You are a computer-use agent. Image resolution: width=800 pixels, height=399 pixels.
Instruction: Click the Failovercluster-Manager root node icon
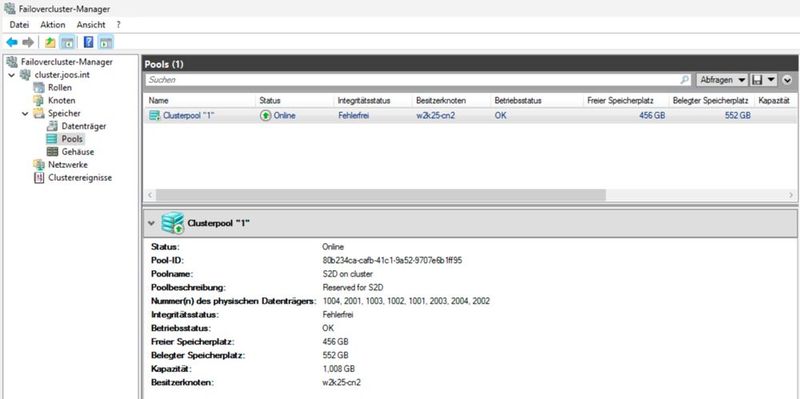[12, 62]
